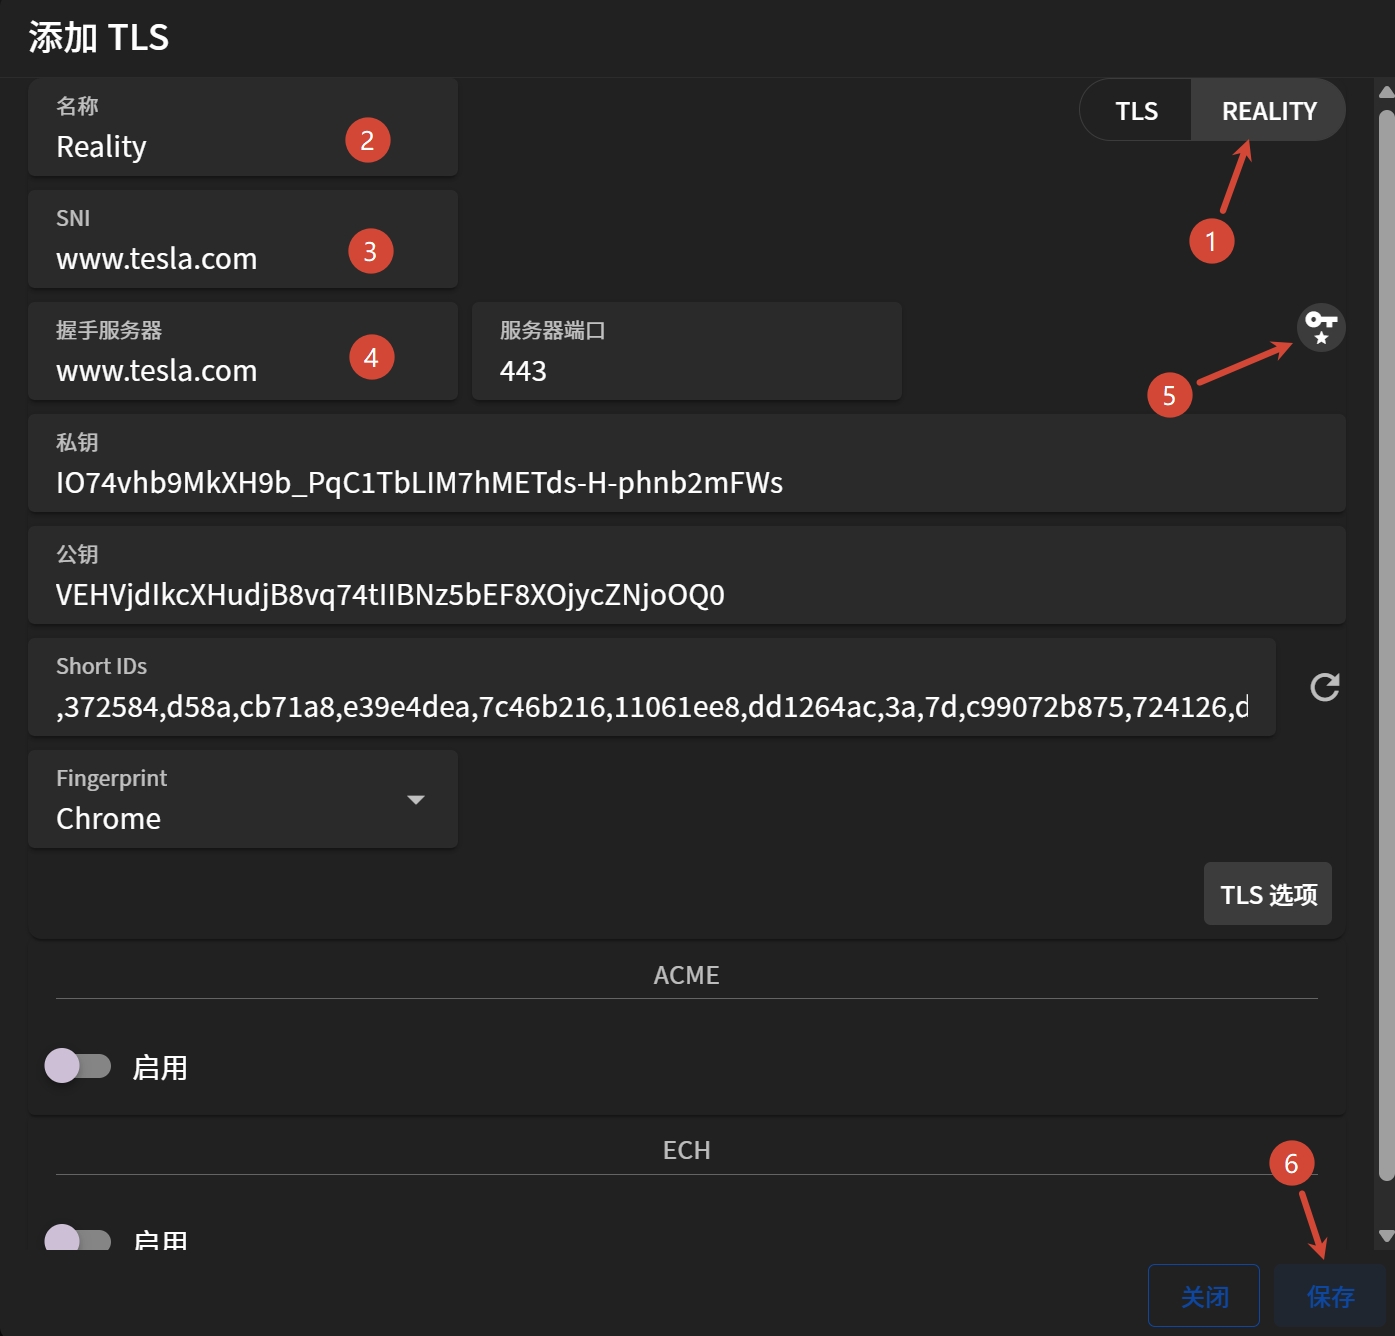Click the scrollbar down arrow
Viewport: 1395px width, 1336px height.
point(1386,1236)
